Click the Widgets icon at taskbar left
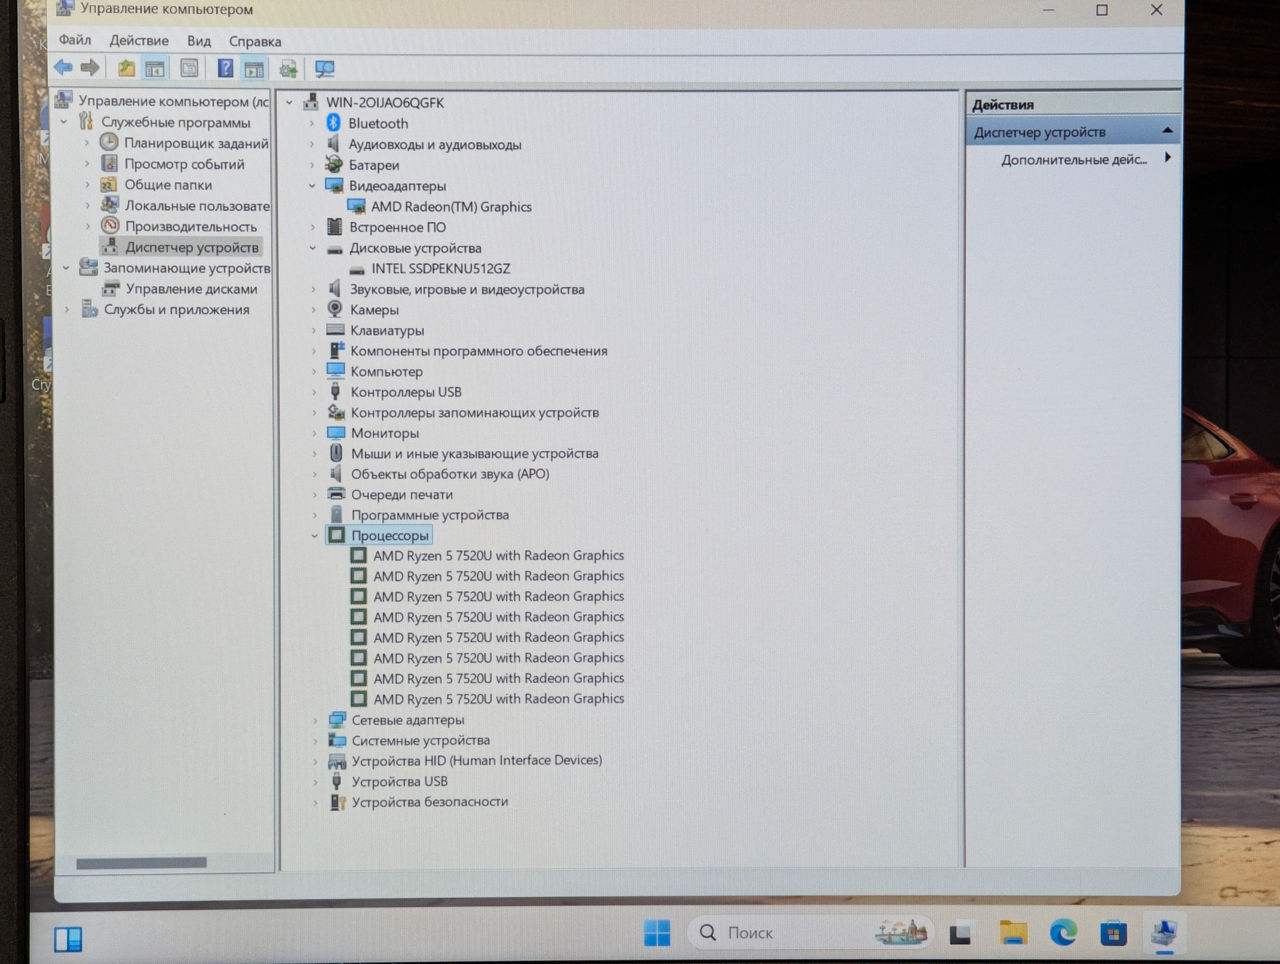This screenshot has width=1280, height=964. click(x=68, y=939)
